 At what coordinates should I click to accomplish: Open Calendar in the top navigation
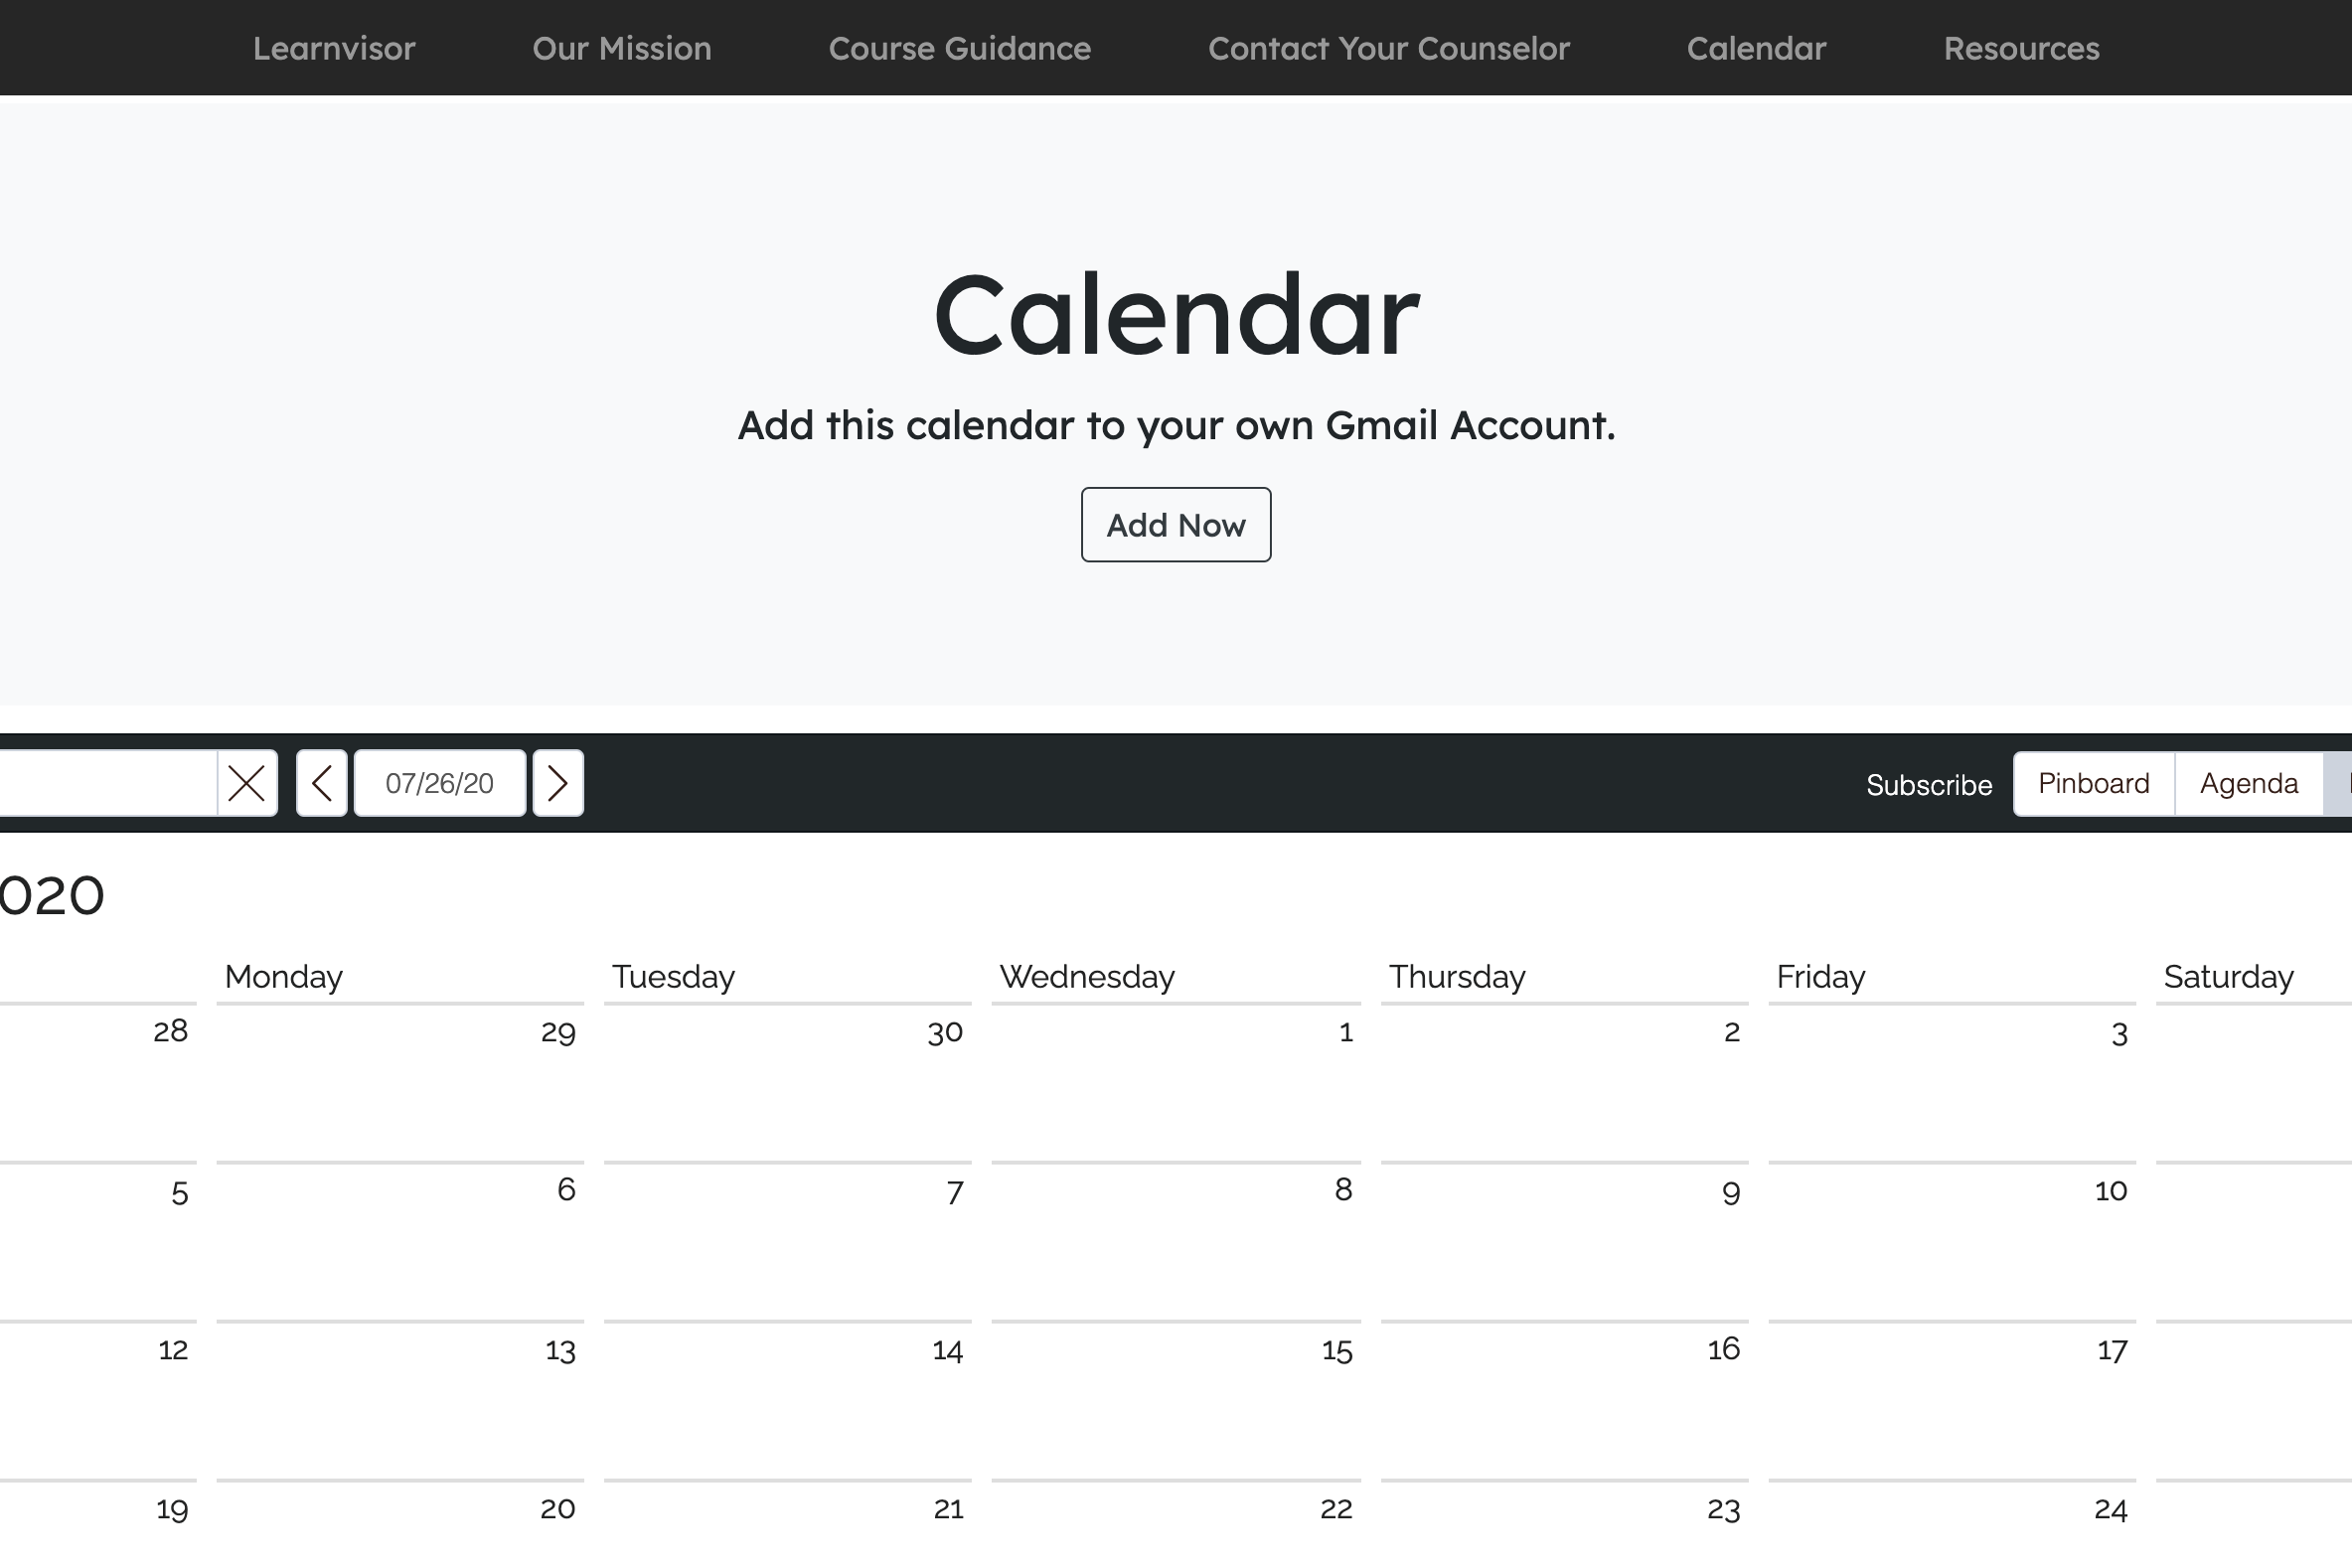point(1757,48)
